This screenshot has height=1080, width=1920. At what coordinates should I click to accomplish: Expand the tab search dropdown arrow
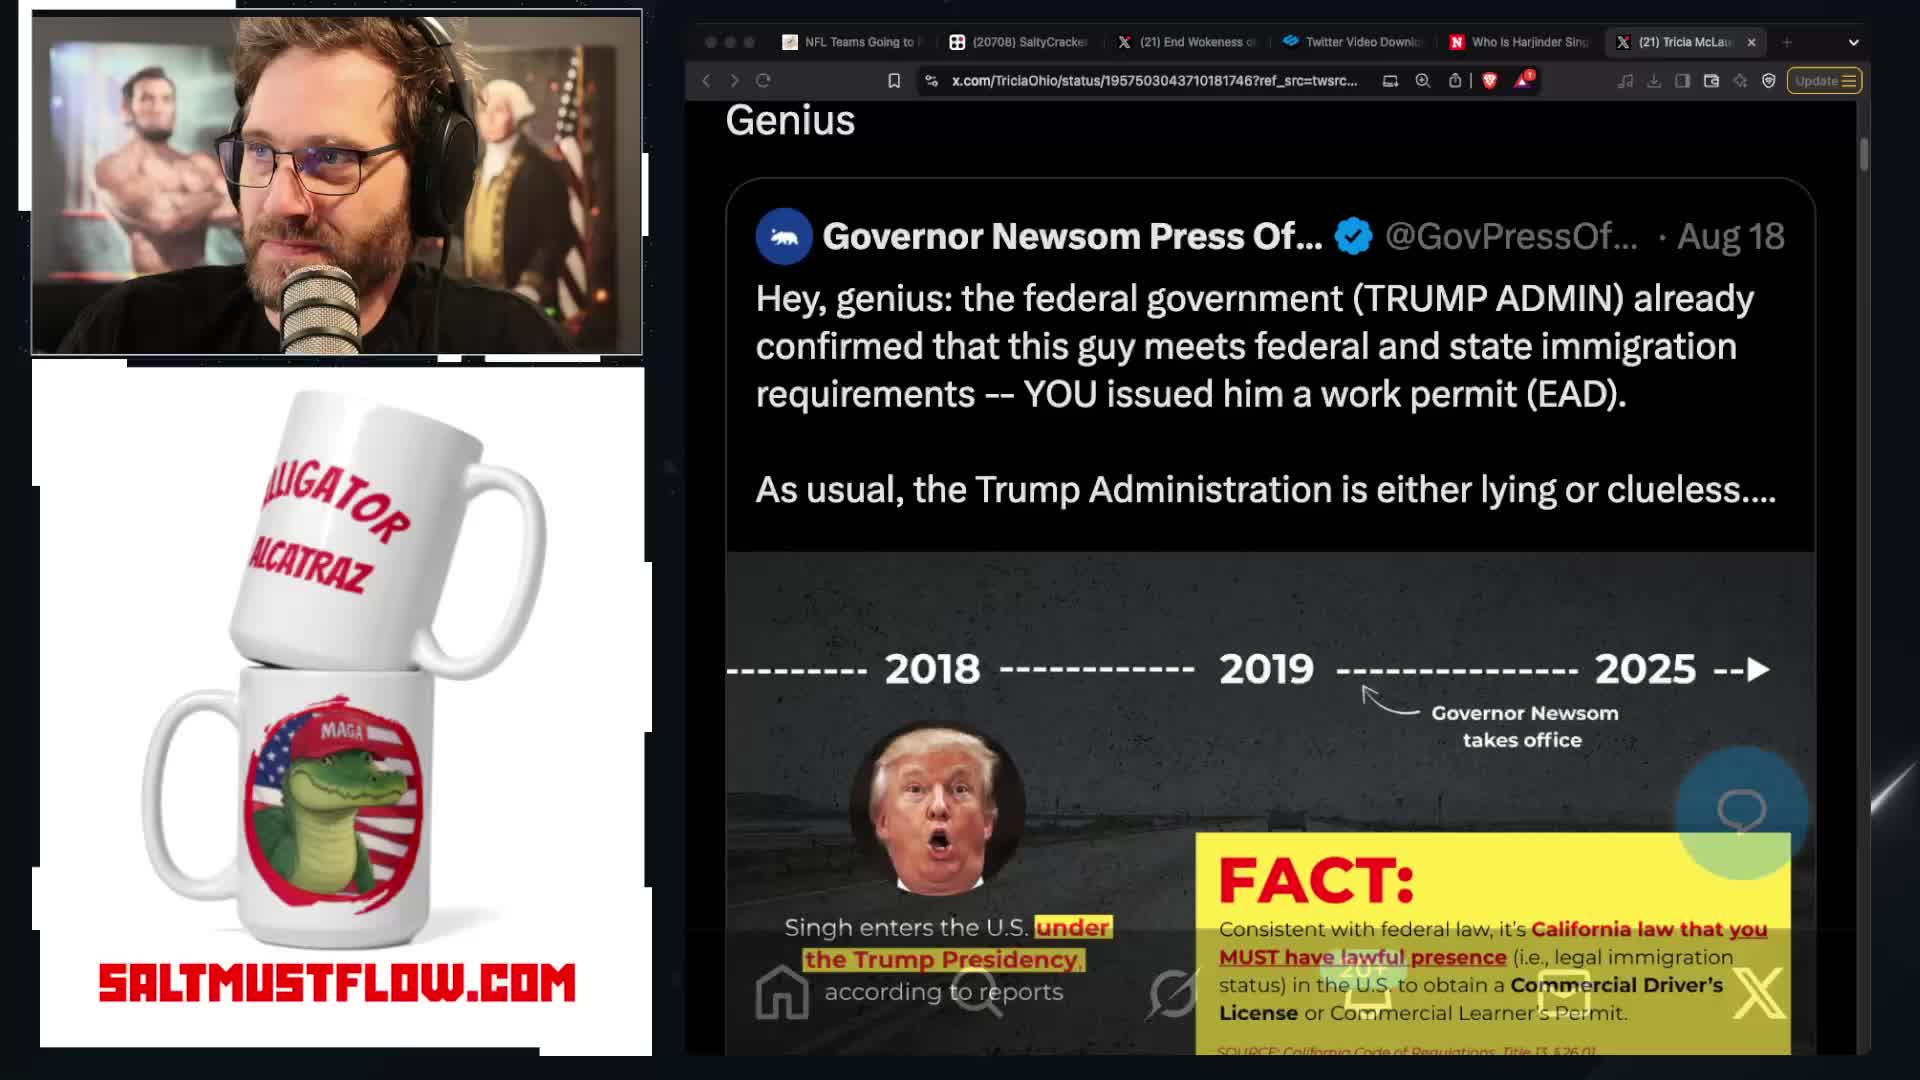point(1853,42)
